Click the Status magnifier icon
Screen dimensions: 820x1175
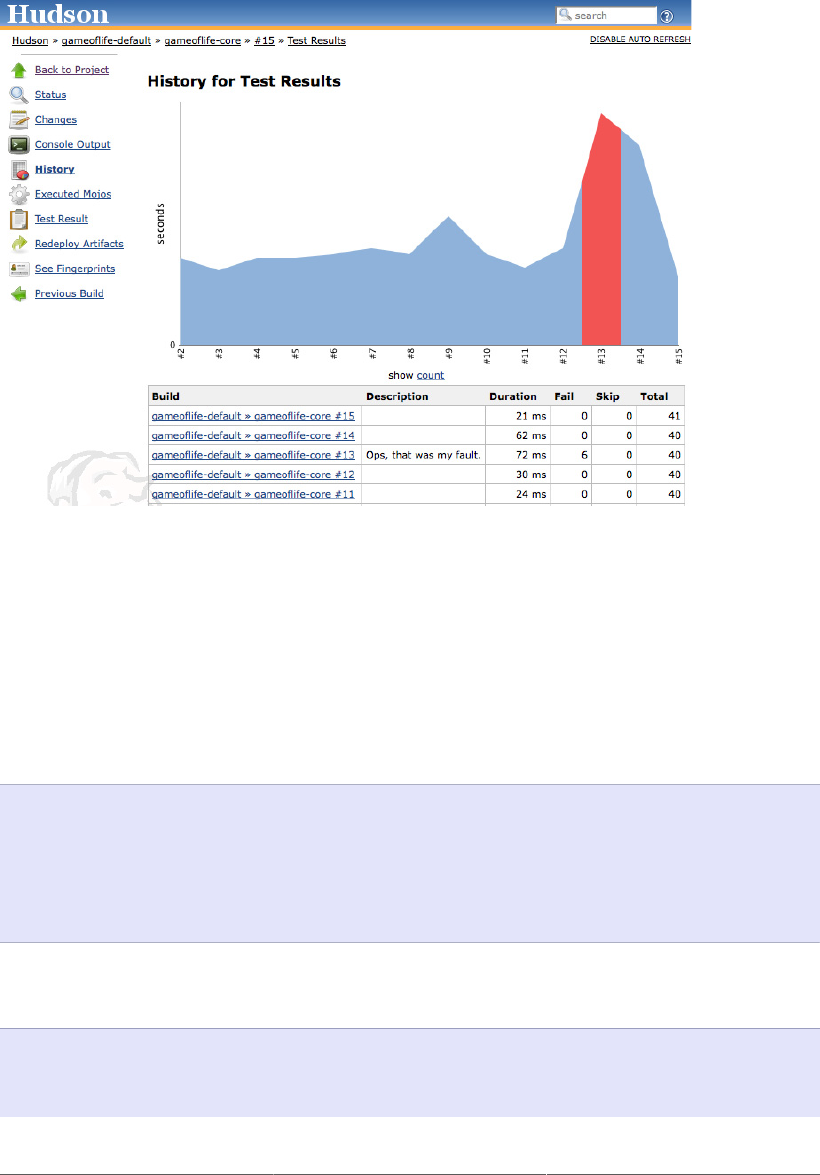point(19,95)
